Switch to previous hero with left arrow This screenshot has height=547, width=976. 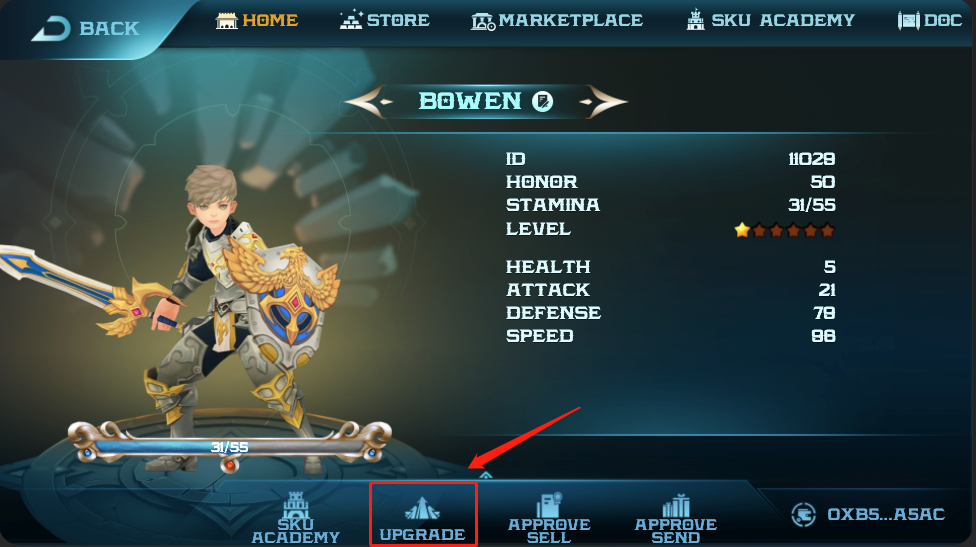[x=368, y=102]
